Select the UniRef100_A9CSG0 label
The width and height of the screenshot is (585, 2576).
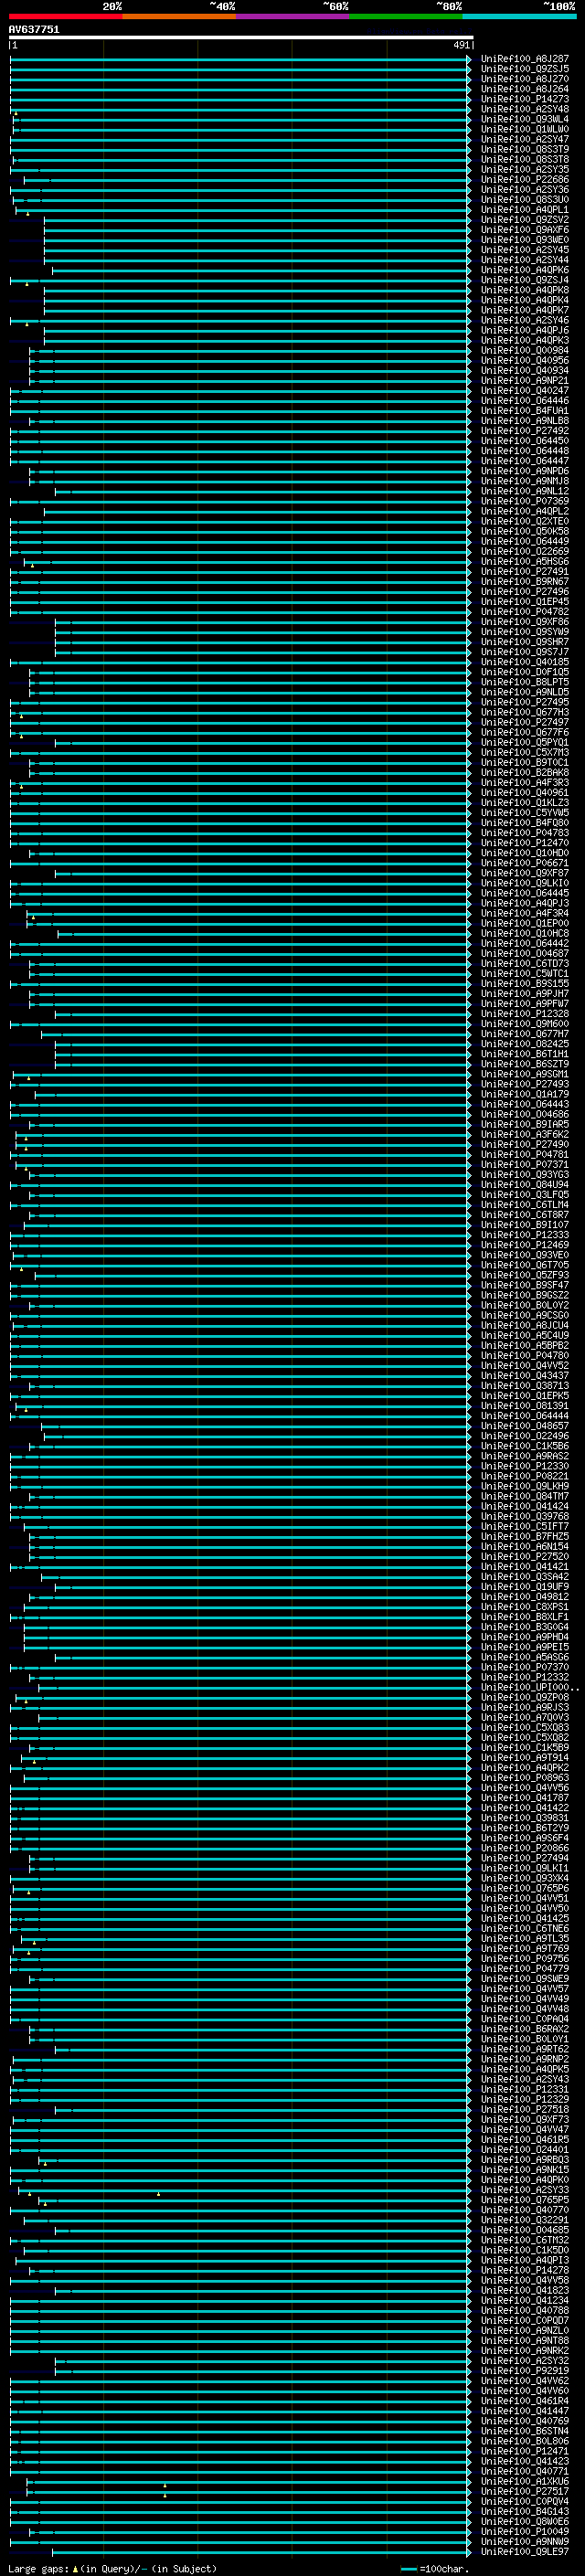525,1316
